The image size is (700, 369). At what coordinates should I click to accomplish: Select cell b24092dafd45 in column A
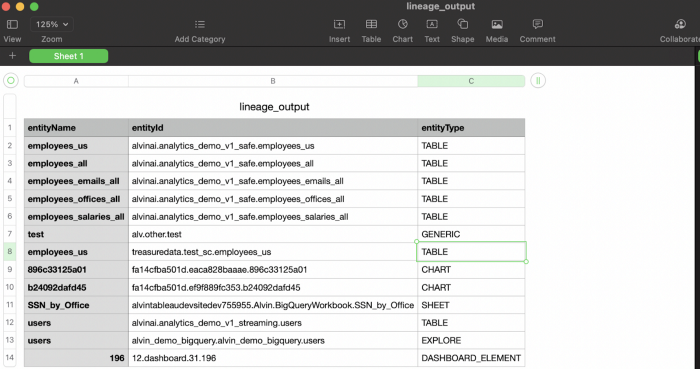(76, 287)
